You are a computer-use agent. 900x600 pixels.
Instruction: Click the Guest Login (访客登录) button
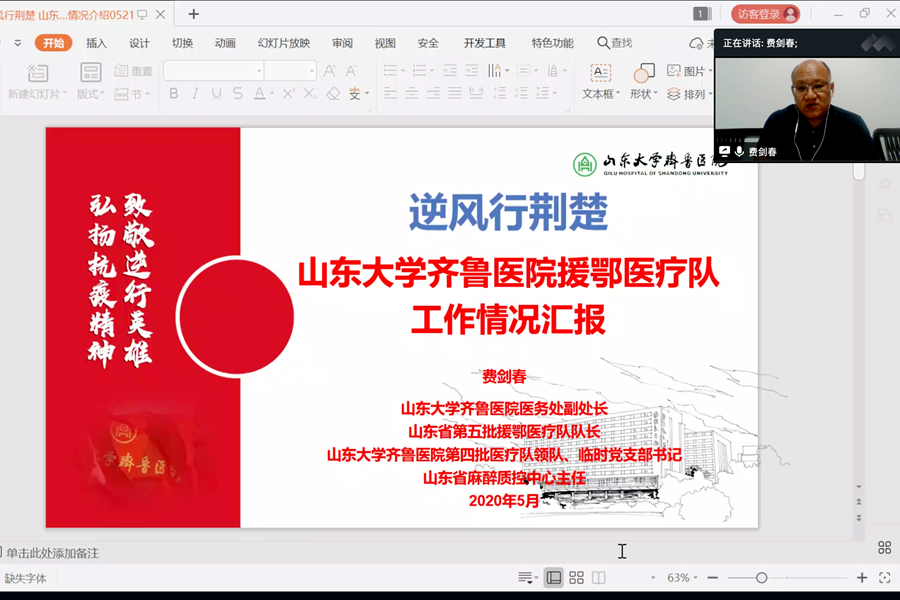click(x=765, y=14)
